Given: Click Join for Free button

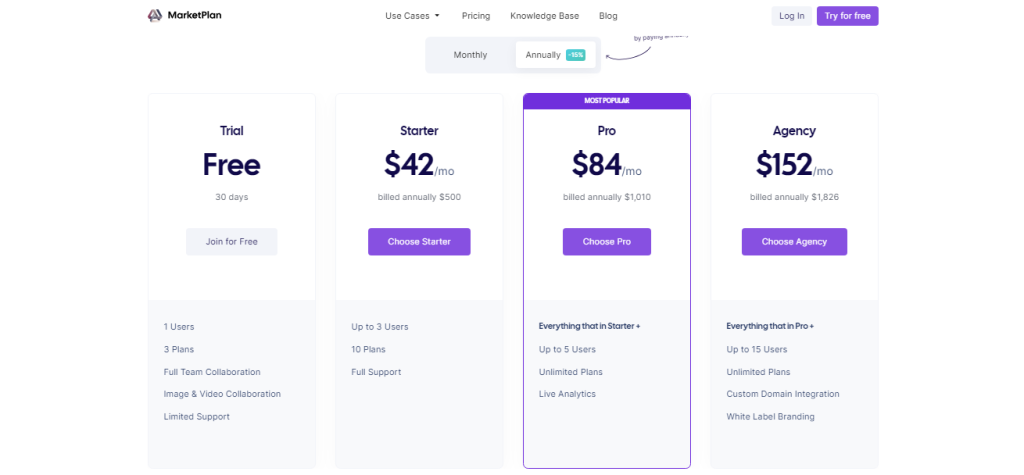Looking at the screenshot, I should (231, 242).
